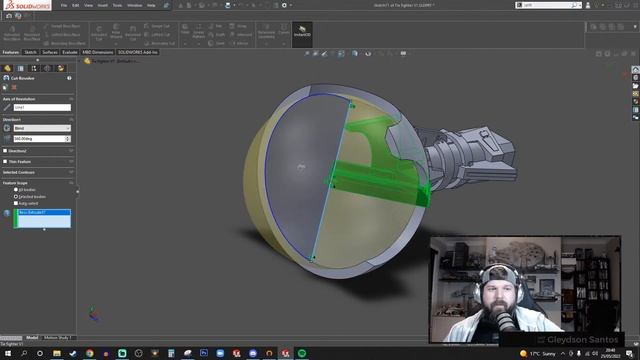Expand the Selected Contours section
The width and height of the screenshot is (640, 360).
[x=71, y=172]
